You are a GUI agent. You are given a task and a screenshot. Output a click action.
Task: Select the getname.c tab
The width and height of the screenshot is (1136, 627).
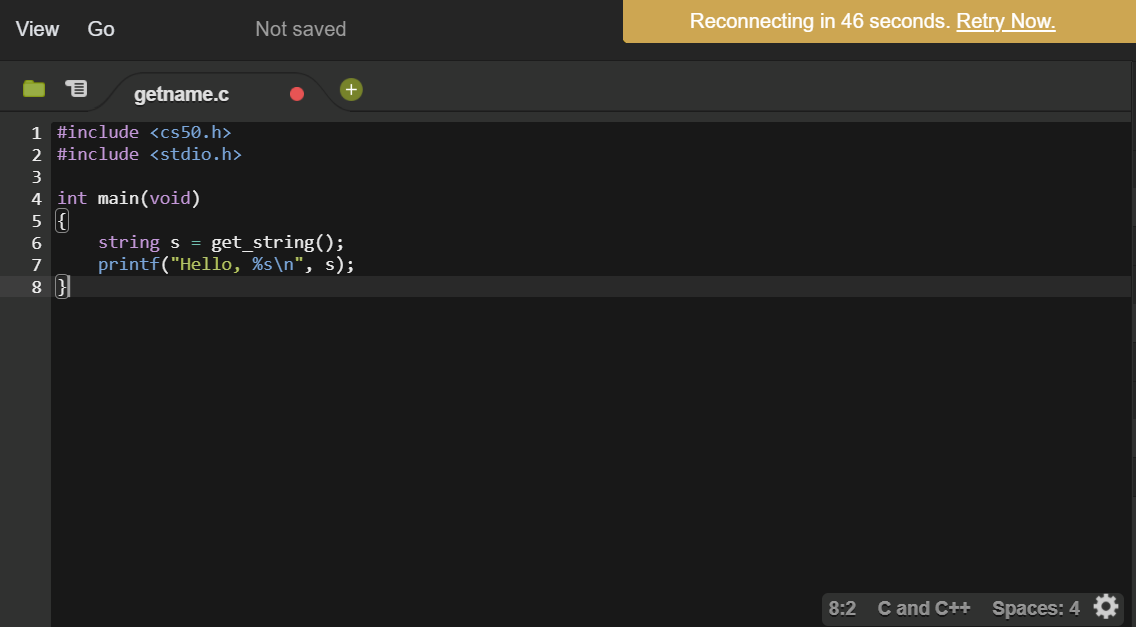pyautogui.click(x=182, y=95)
